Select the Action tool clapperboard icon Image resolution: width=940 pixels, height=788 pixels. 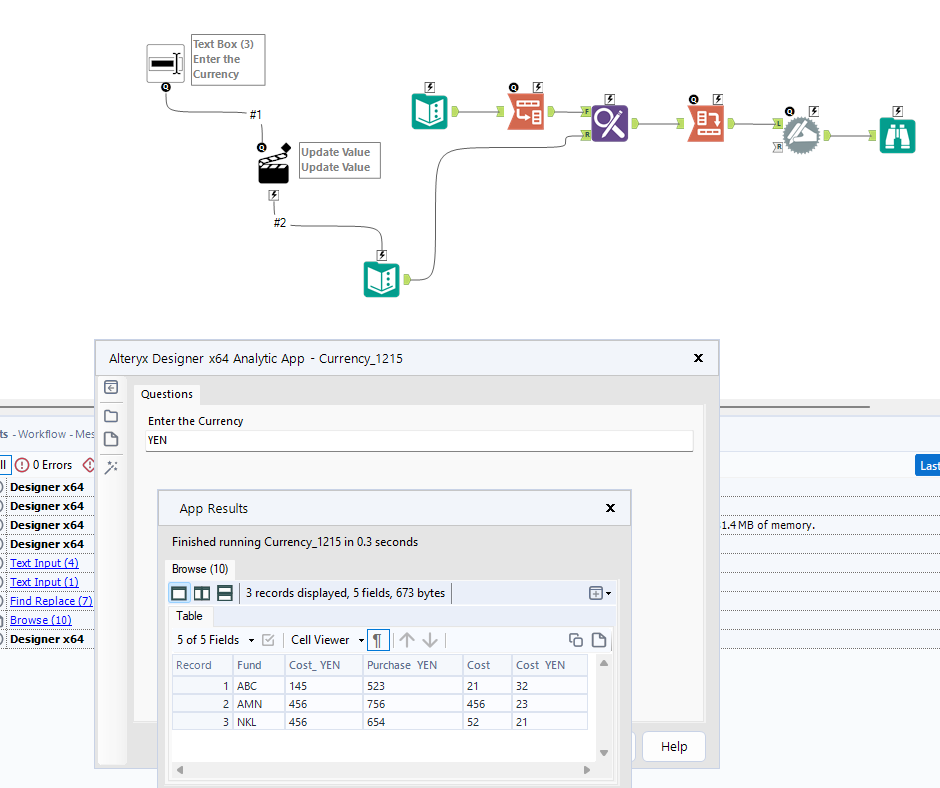coord(274,165)
